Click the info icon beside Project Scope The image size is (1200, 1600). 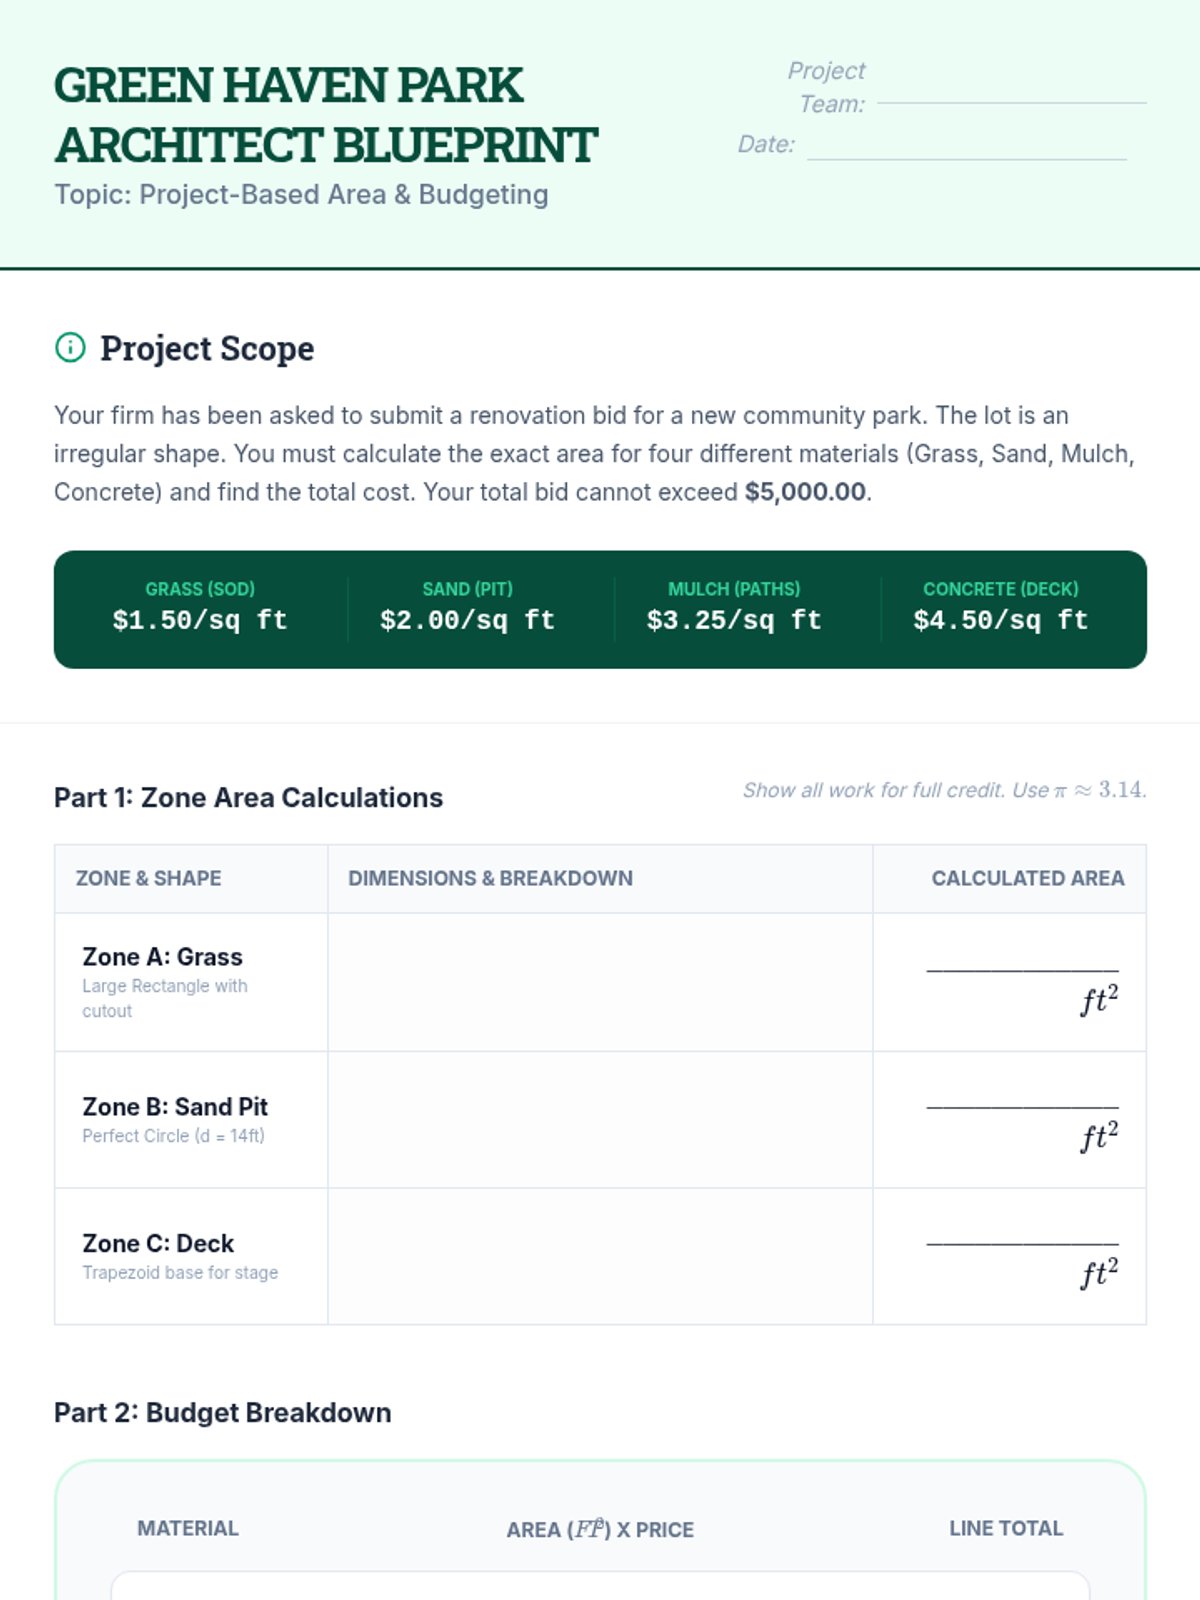[70, 348]
